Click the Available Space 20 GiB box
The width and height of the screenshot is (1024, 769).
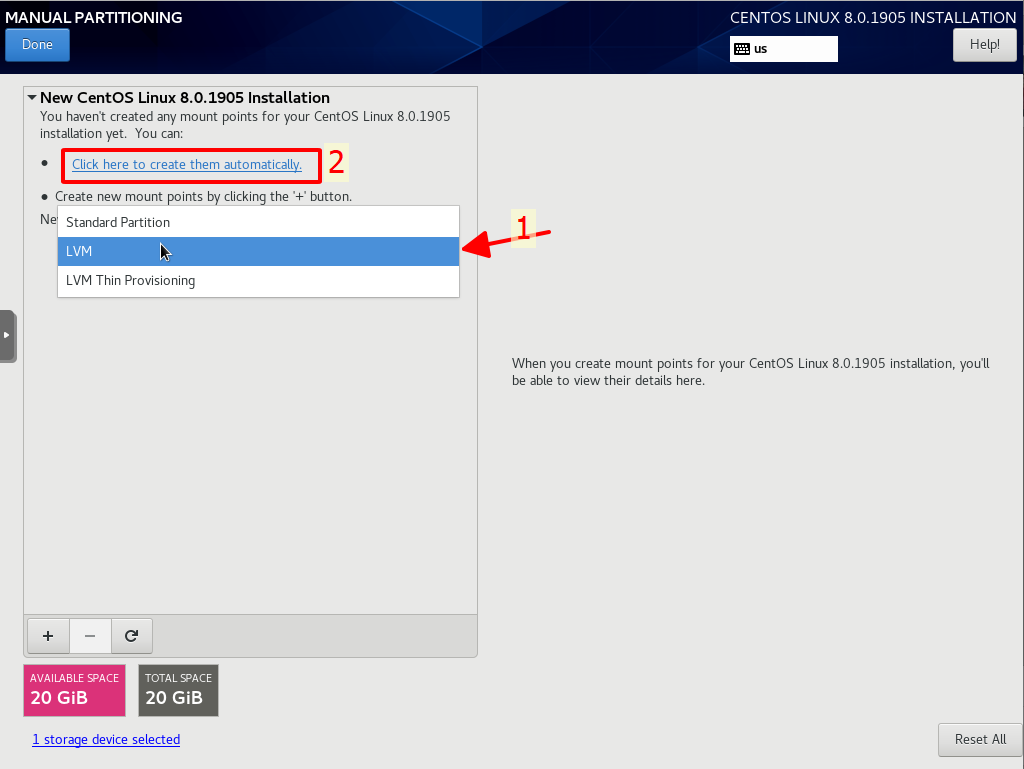pyautogui.click(x=74, y=691)
